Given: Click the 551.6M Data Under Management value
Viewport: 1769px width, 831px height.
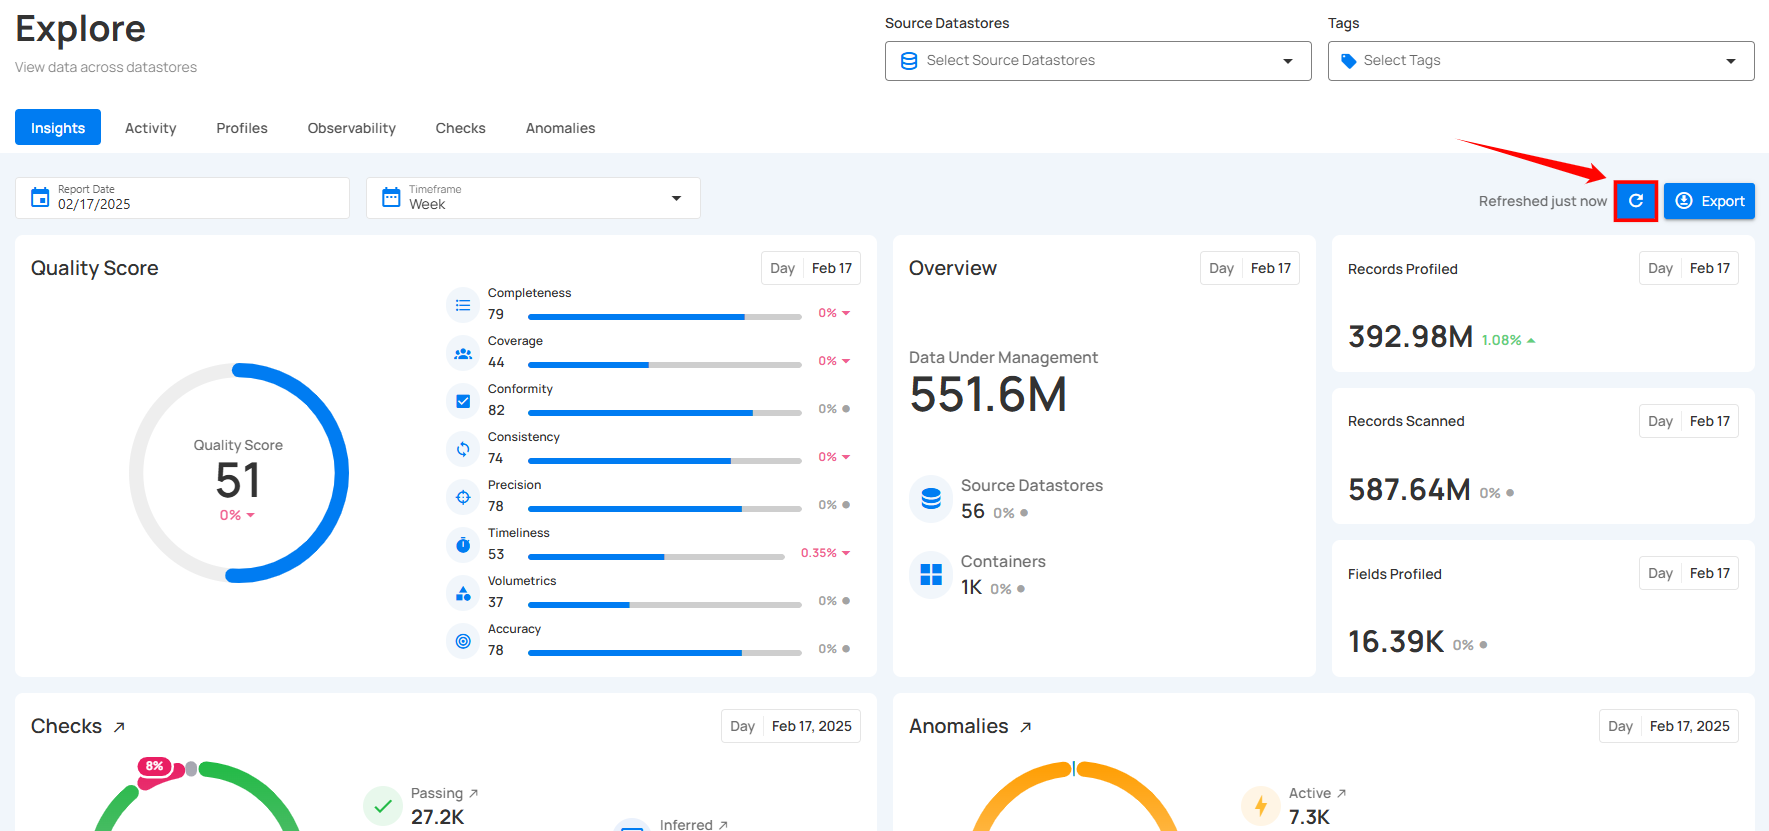Looking at the screenshot, I should tap(988, 394).
